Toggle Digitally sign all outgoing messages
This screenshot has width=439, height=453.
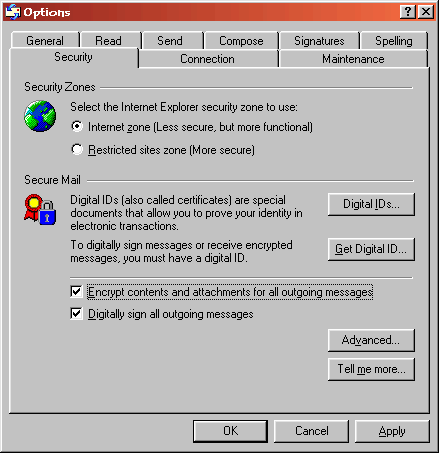(76, 314)
